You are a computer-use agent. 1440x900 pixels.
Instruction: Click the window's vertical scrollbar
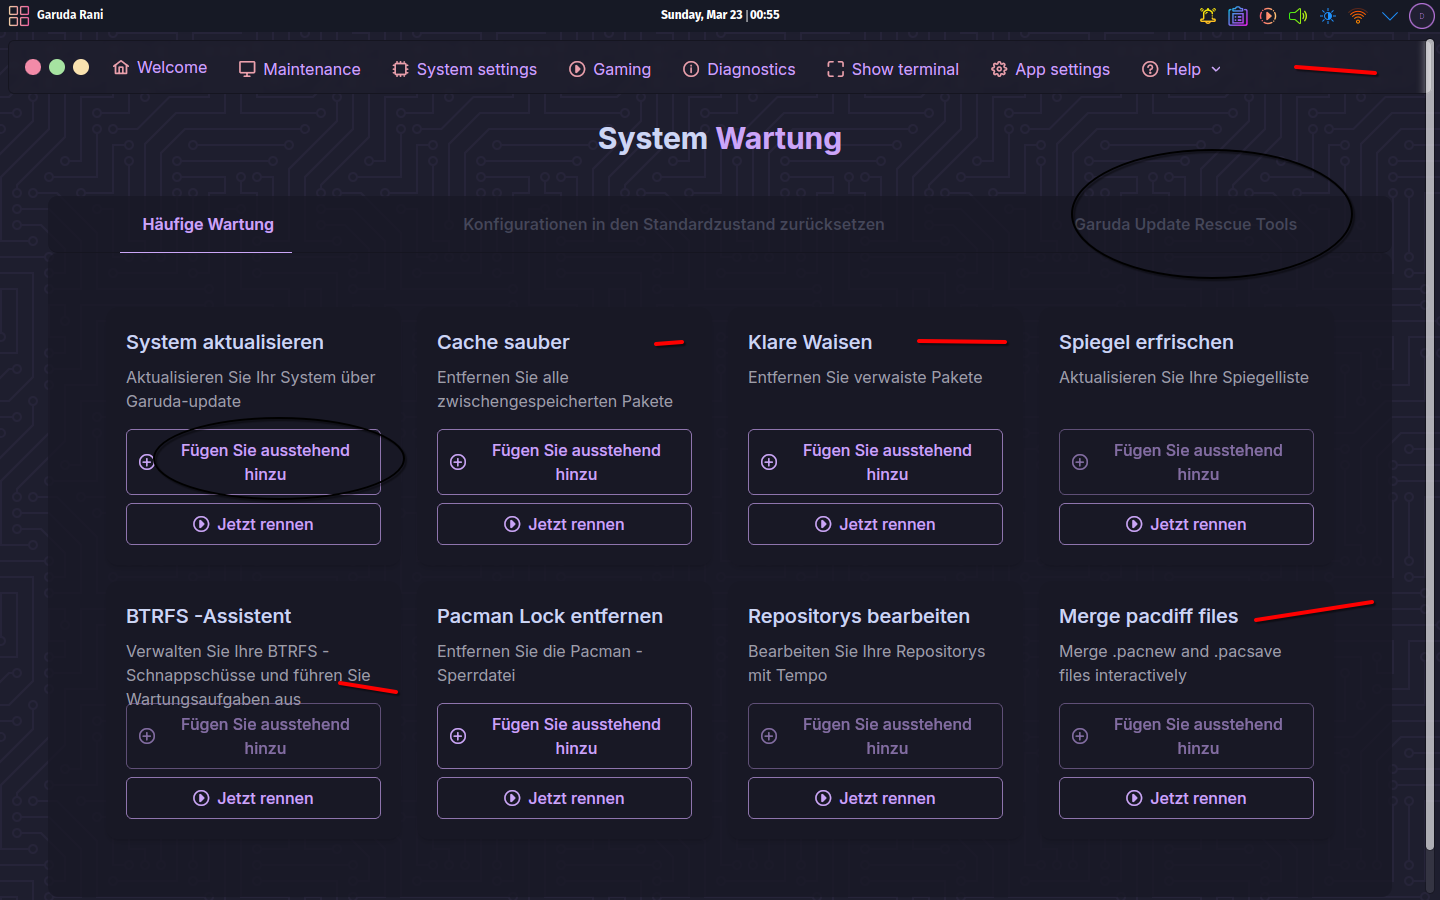click(1430, 445)
